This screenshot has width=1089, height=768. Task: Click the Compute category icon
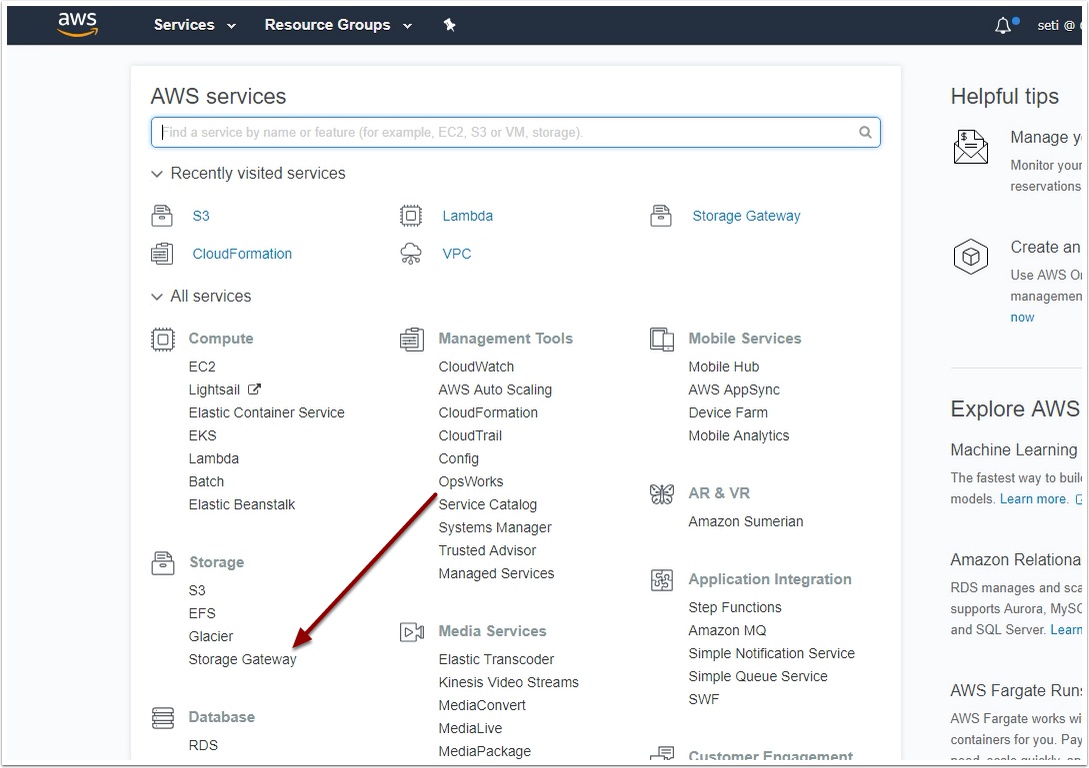(163, 339)
